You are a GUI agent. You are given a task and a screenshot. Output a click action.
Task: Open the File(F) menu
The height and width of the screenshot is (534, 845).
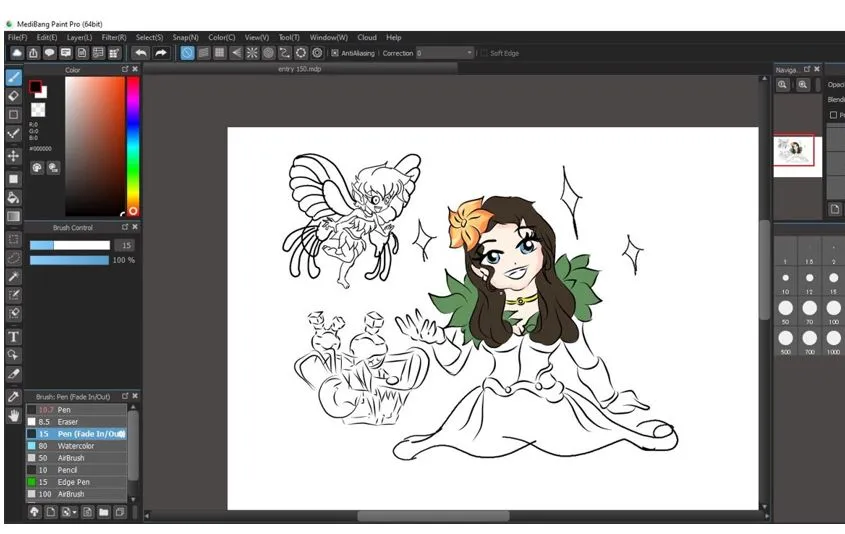(x=17, y=37)
